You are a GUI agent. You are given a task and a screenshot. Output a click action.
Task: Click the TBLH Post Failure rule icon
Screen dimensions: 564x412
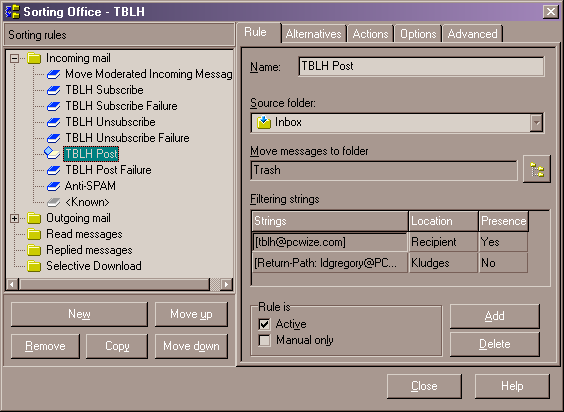click(x=54, y=170)
